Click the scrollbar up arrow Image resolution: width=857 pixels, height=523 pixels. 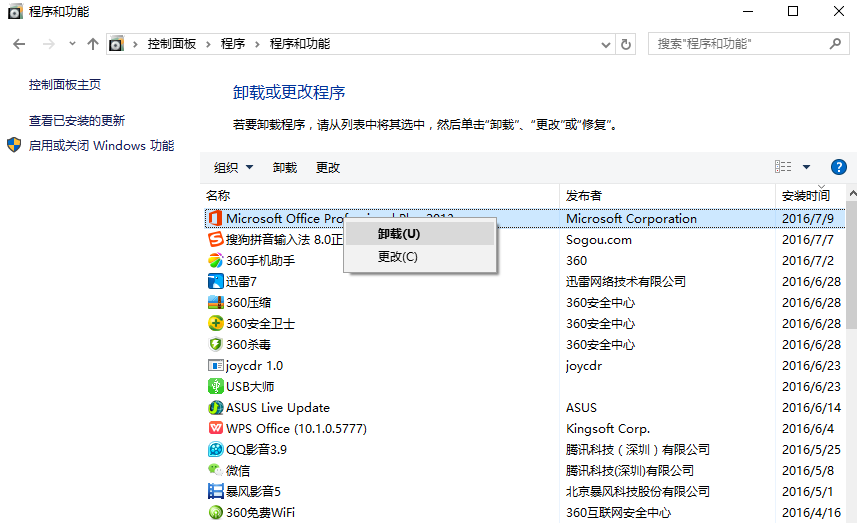852,193
